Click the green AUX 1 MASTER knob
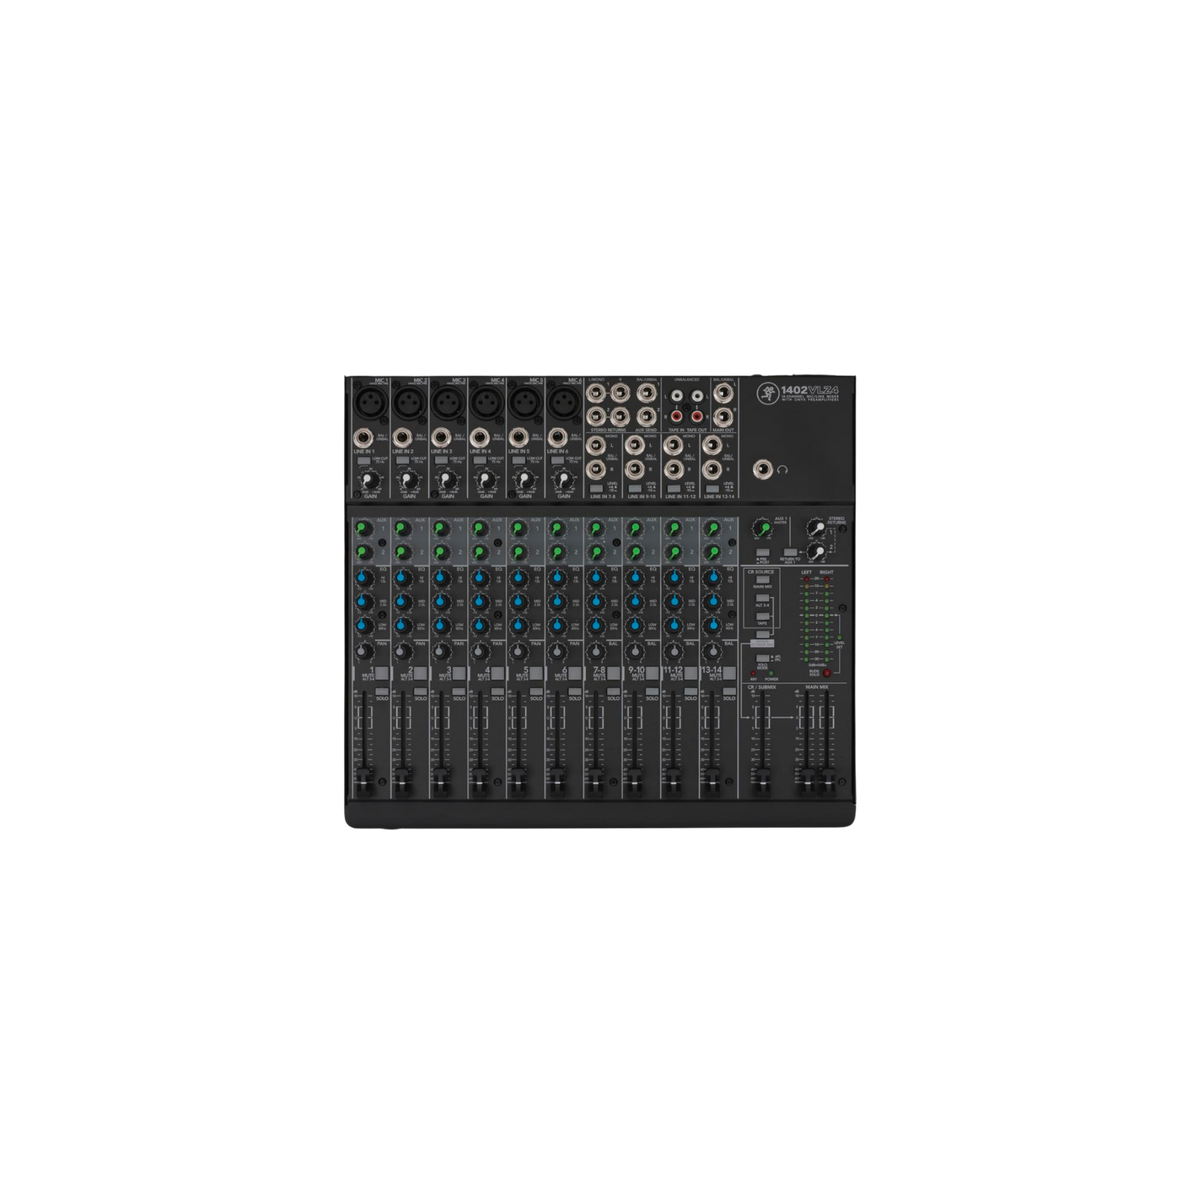The image size is (1200, 1200). tap(764, 528)
